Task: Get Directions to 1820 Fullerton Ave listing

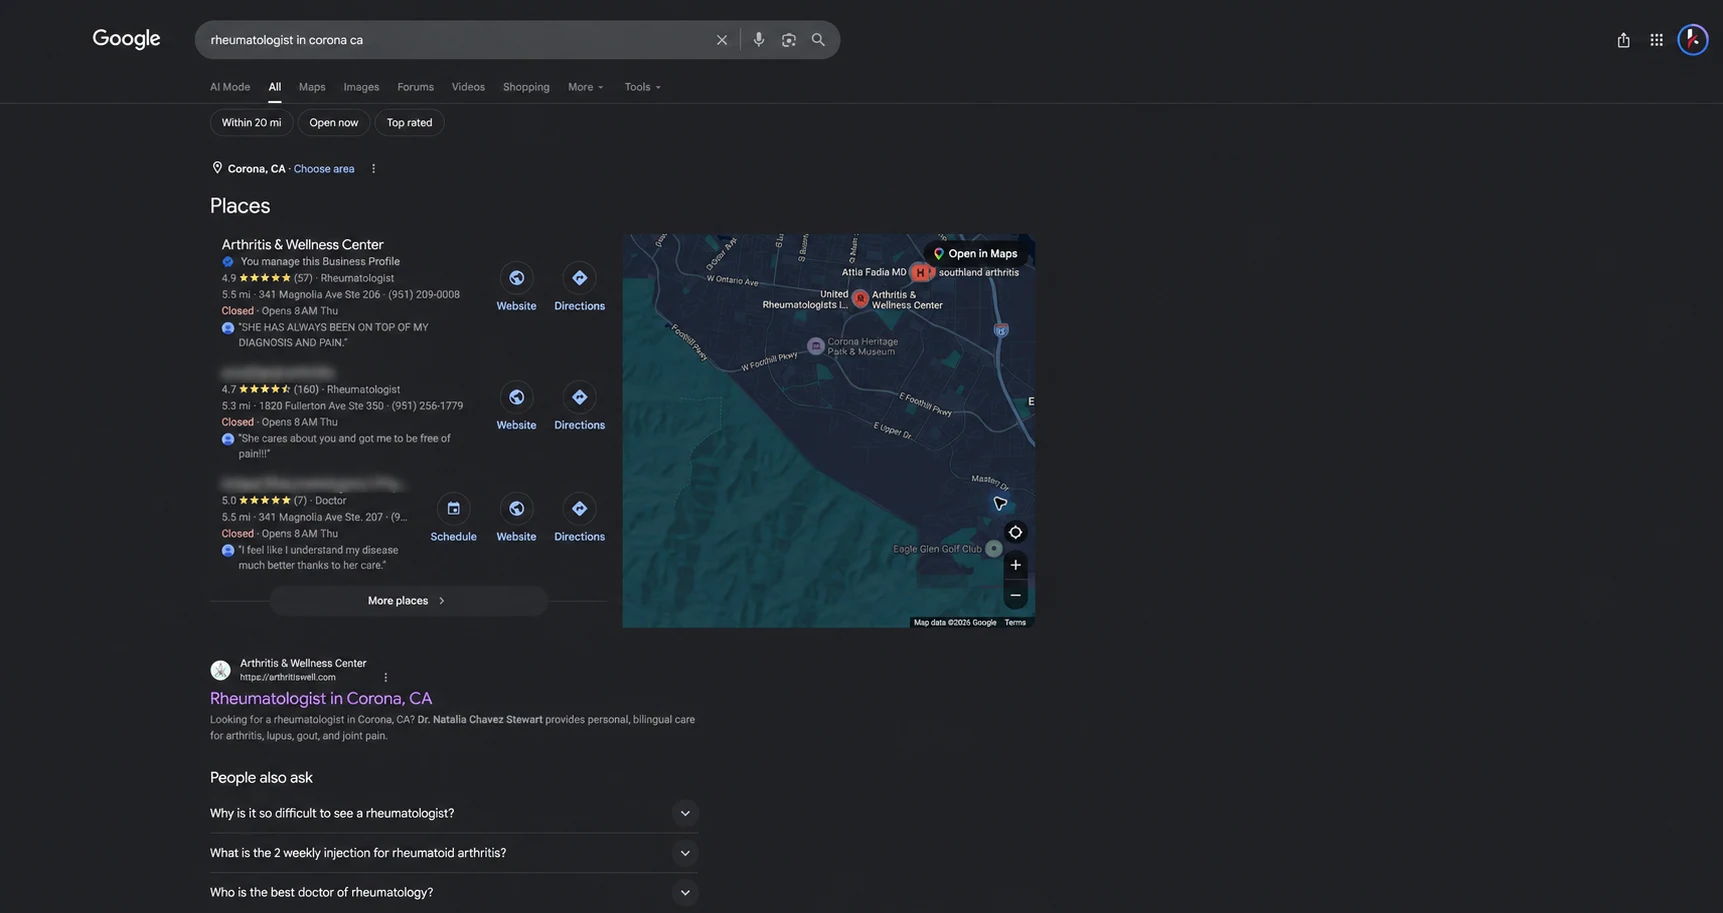Action: 579,407
